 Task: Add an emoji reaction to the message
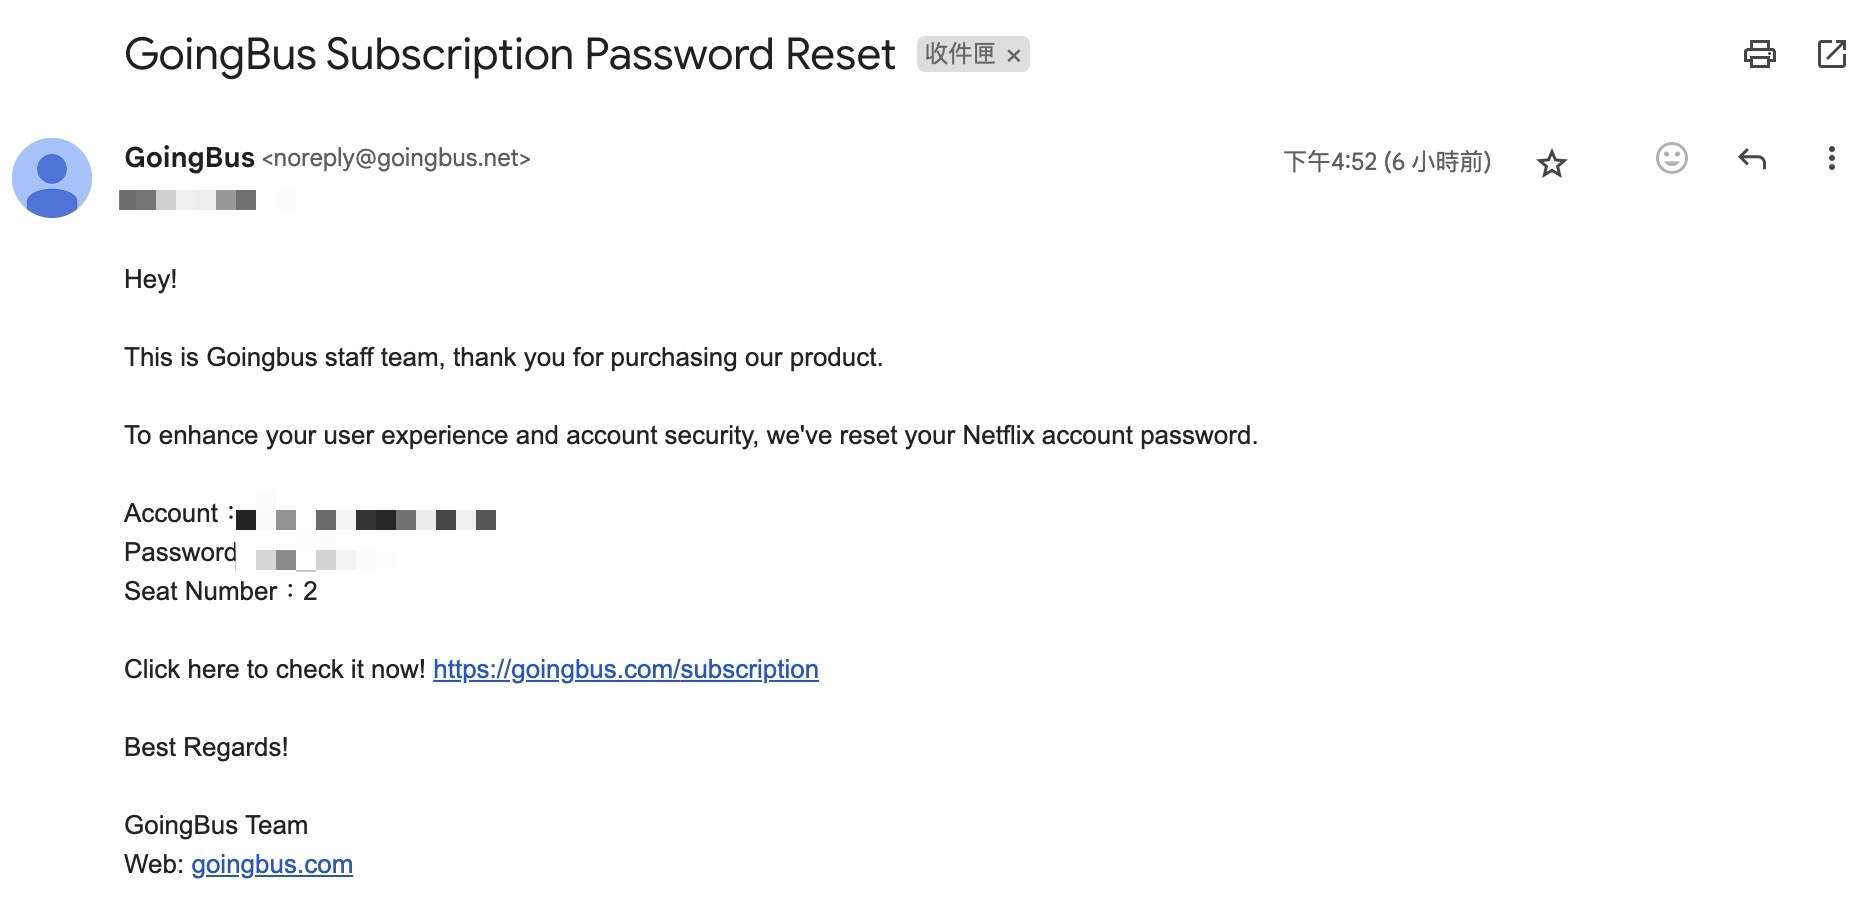coord(1671,158)
